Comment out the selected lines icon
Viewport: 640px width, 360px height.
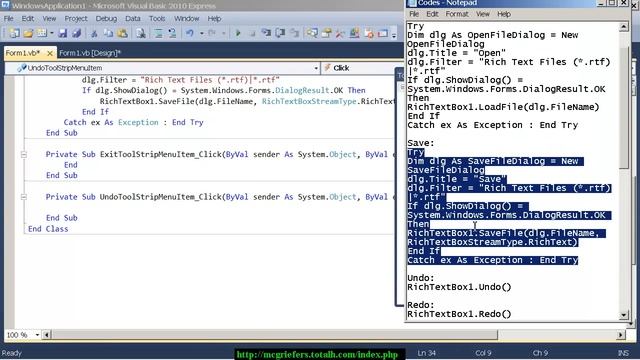158,33
